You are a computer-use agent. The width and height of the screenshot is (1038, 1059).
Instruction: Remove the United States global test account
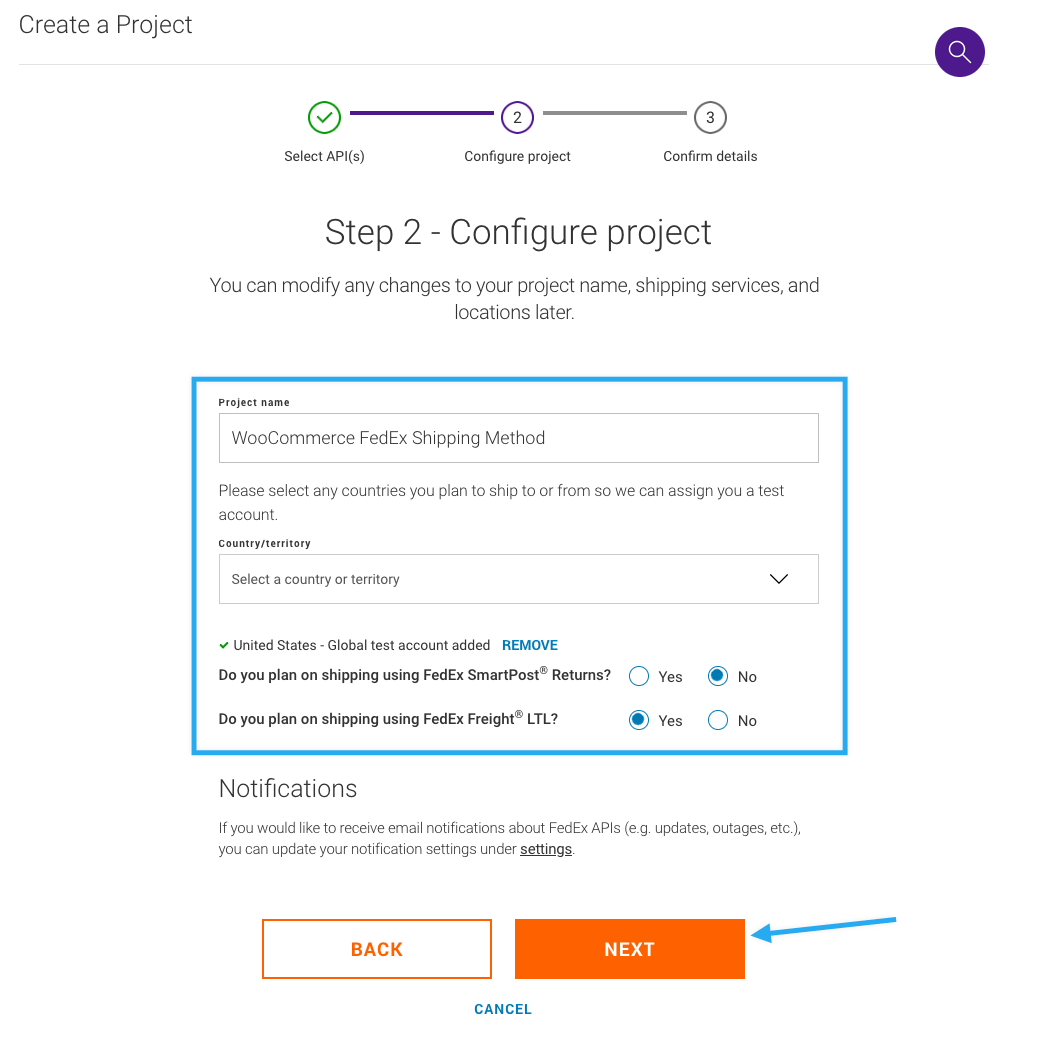(529, 645)
